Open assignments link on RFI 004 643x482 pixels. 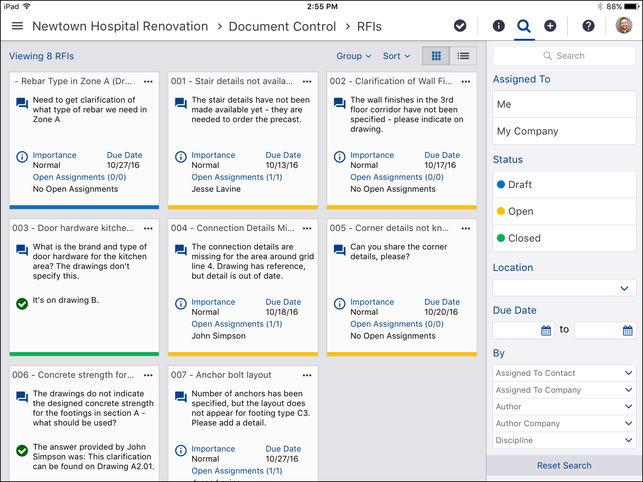(x=227, y=324)
